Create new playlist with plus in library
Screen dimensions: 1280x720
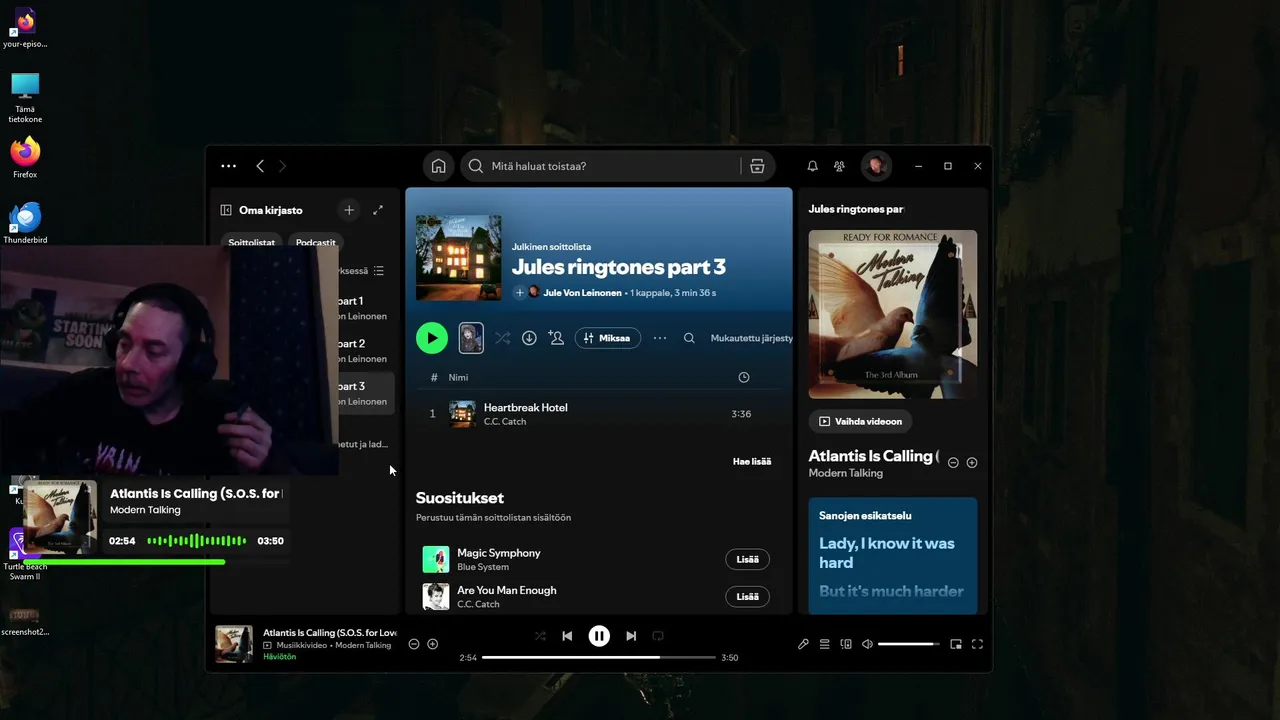(x=349, y=210)
